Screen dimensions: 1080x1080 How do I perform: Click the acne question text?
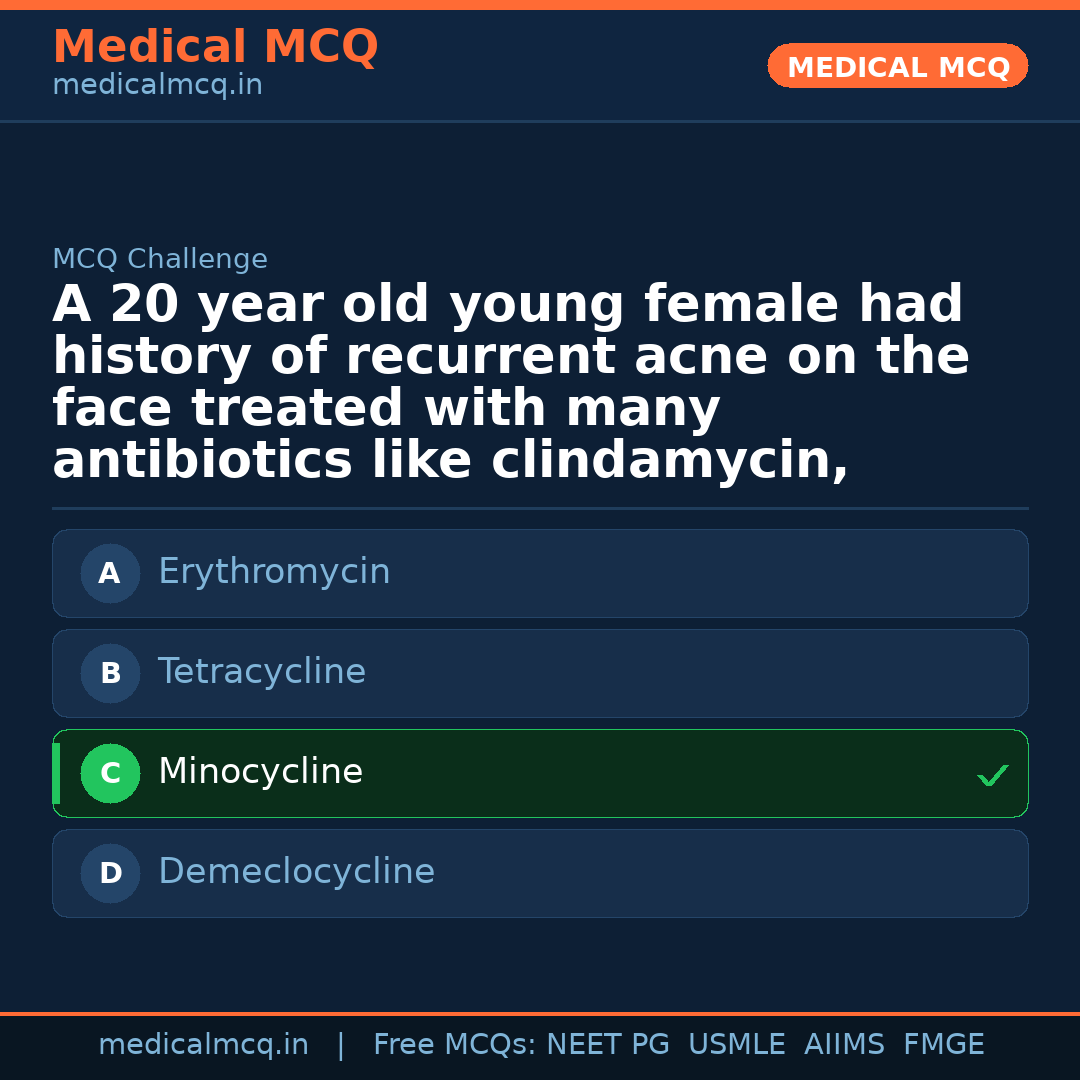pyautogui.click(x=510, y=383)
